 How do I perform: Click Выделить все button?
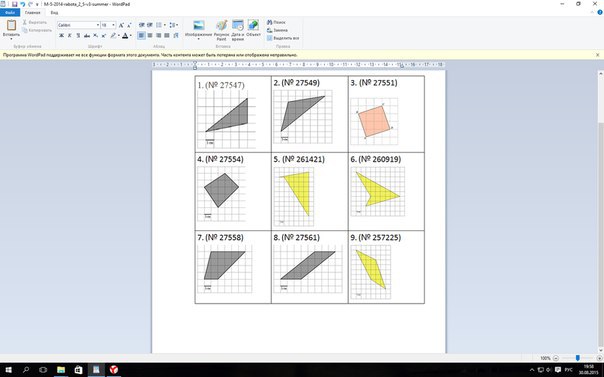pyautogui.click(x=283, y=38)
